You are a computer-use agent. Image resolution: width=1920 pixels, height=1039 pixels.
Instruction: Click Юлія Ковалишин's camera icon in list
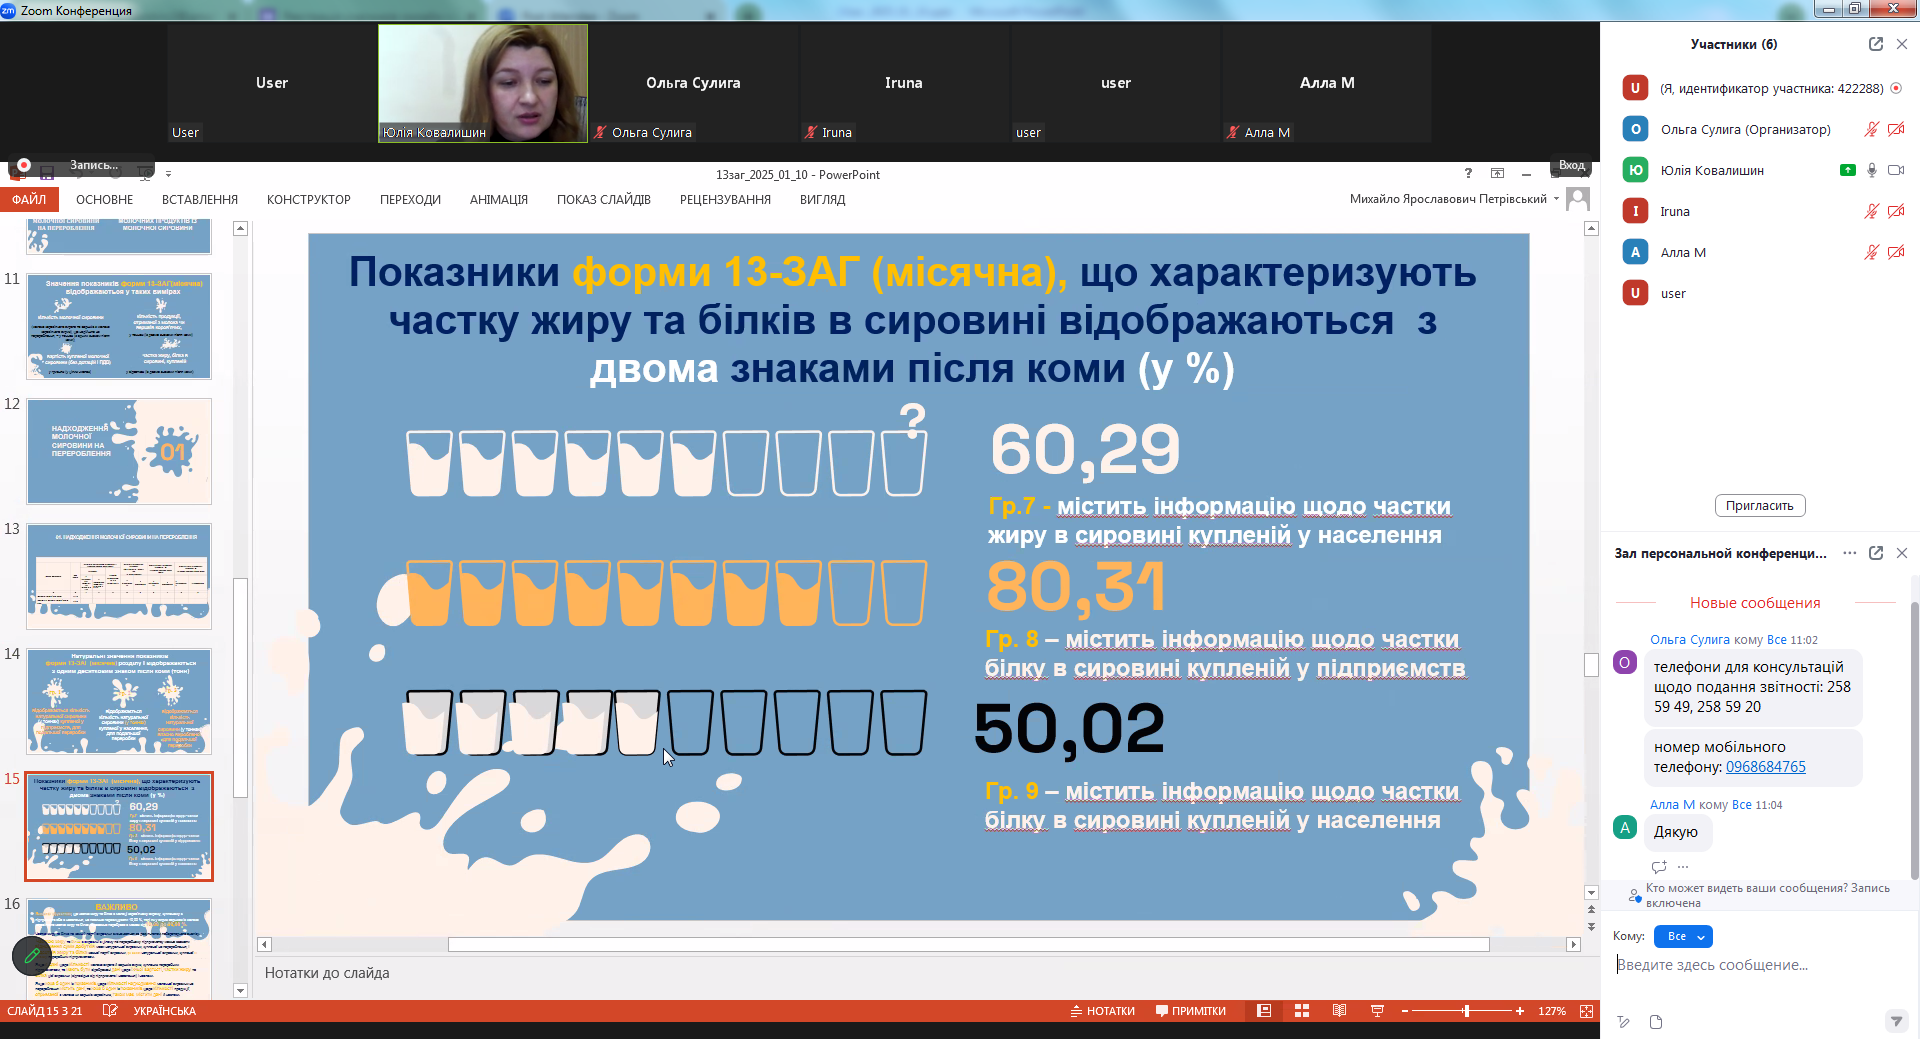pyautogui.click(x=1896, y=170)
